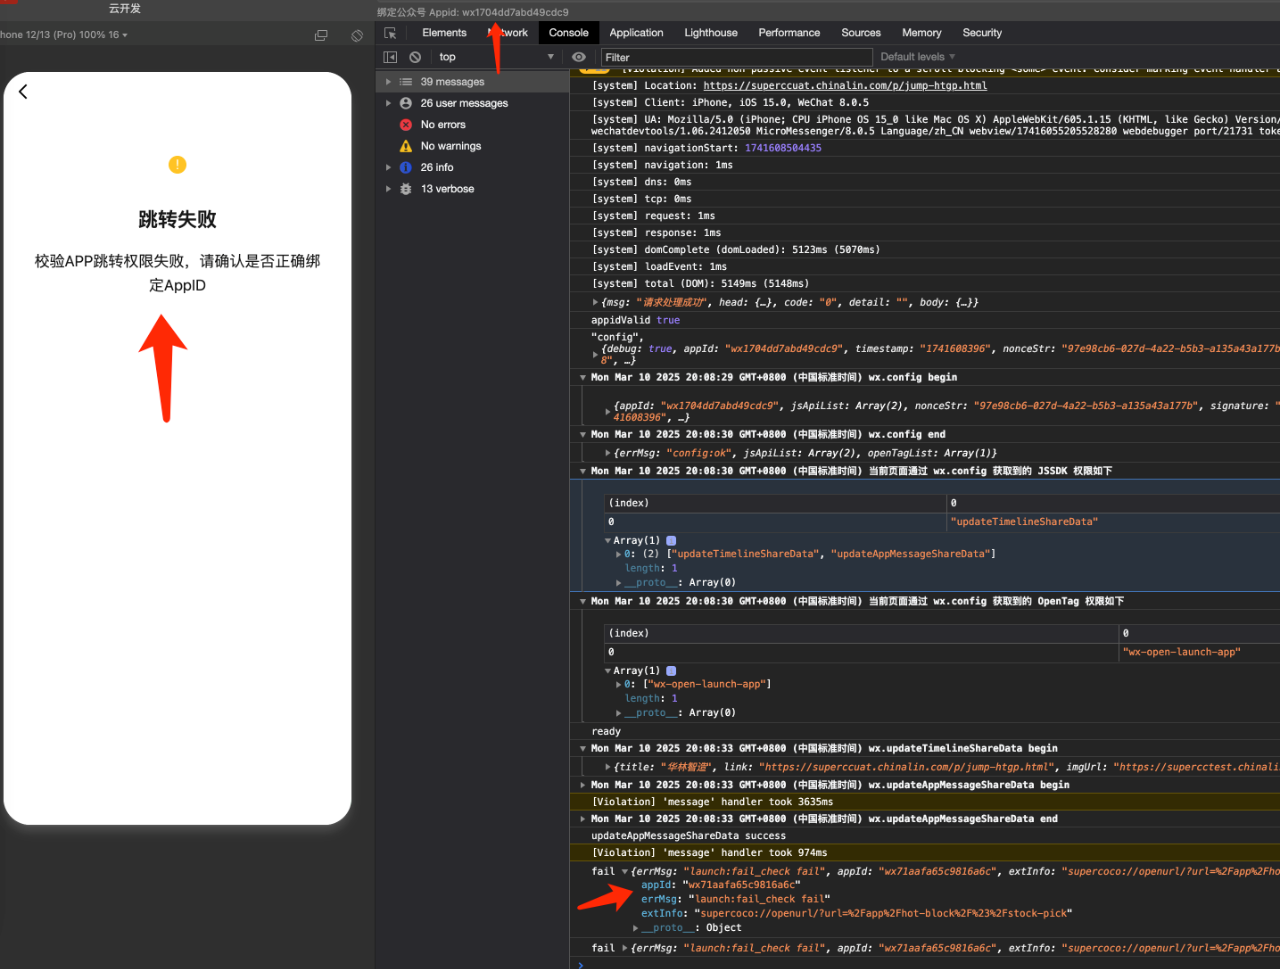This screenshot has height=969, width=1280.
Task: Expand the last collapsed fail errMsg object
Action: pyautogui.click(x=625, y=949)
